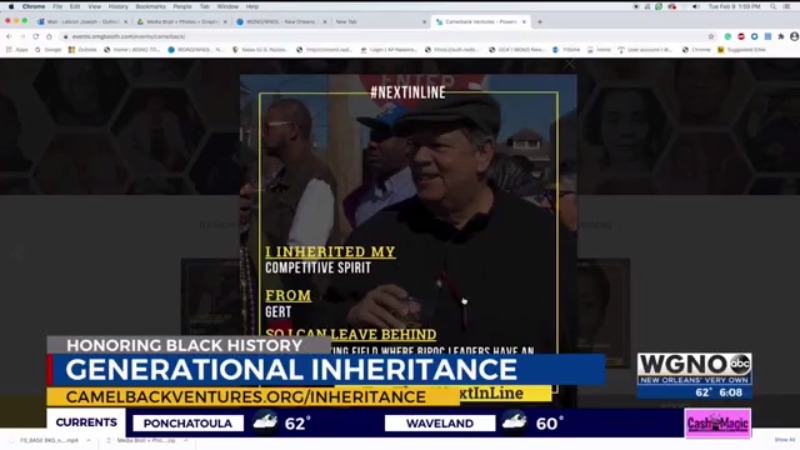Reload the page with the refresh icon
Image resolution: width=800 pixels, height=450 pixels.
(36, 37)
